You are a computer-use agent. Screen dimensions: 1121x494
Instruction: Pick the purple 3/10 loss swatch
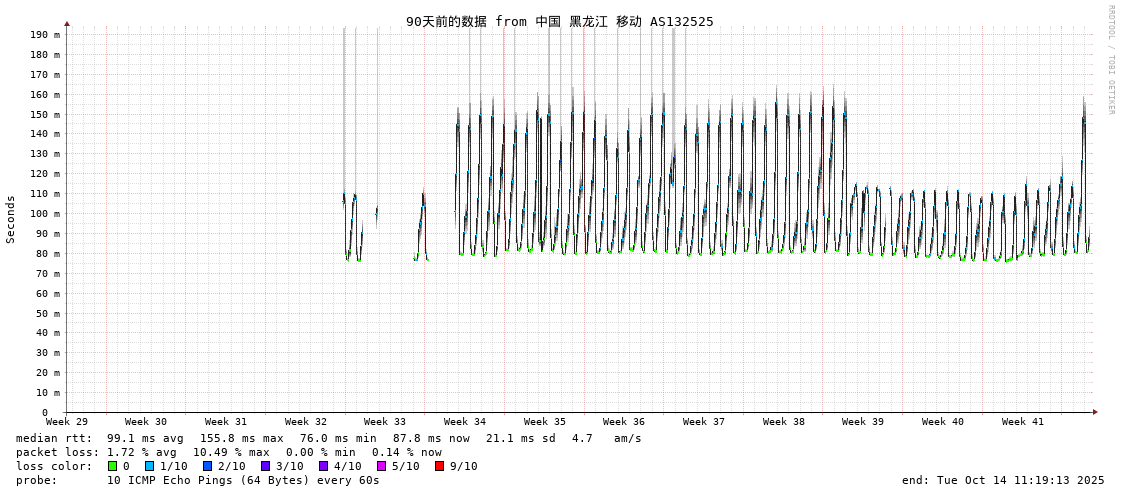coord(265,466)
